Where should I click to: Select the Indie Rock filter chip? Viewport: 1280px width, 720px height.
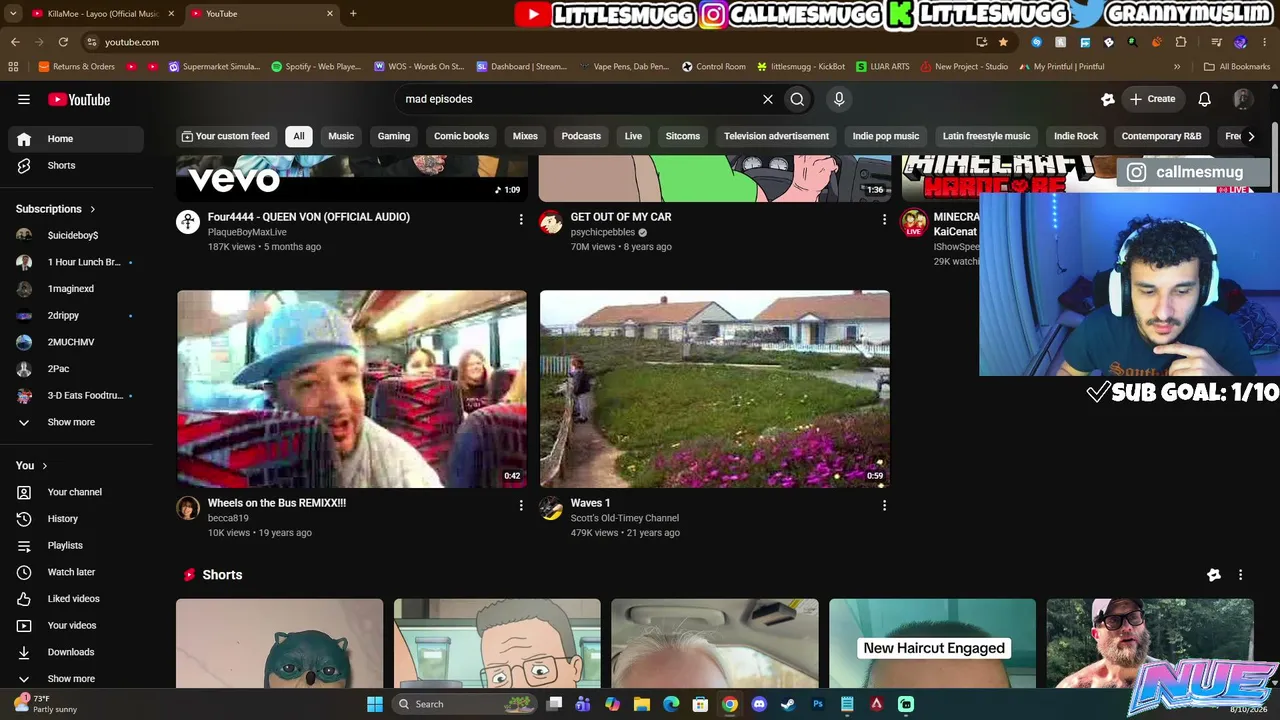[1076, 136]
